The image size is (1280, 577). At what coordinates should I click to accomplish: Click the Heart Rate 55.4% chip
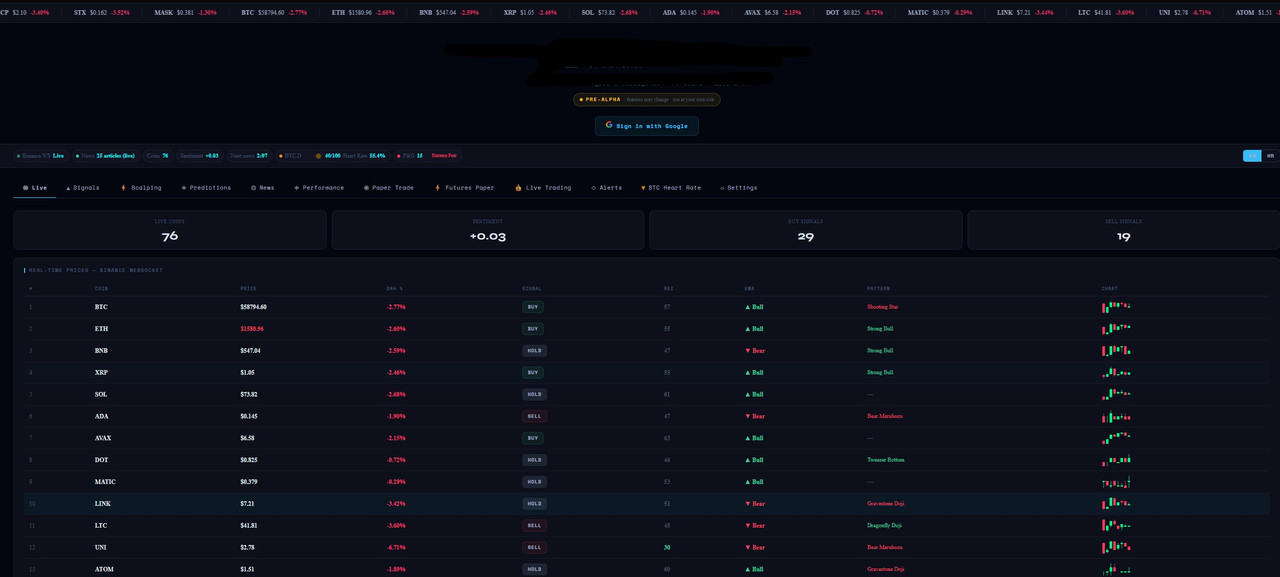coord(350,156)
